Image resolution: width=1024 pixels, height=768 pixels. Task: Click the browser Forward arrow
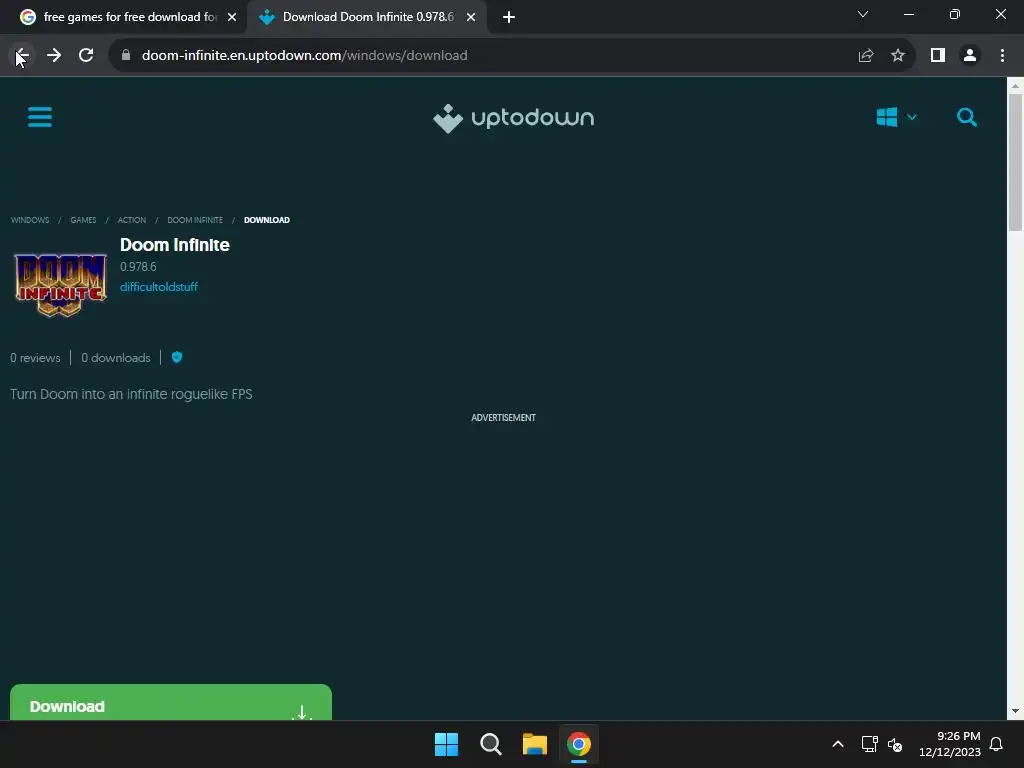coord(54,56)
